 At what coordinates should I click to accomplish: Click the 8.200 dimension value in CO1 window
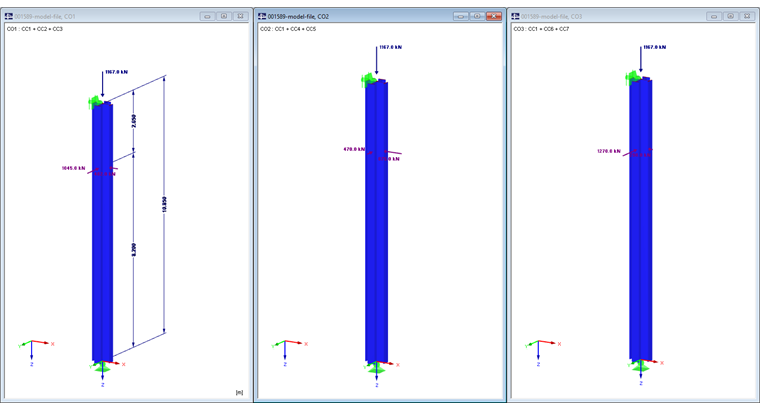click(x=134, y=250)
